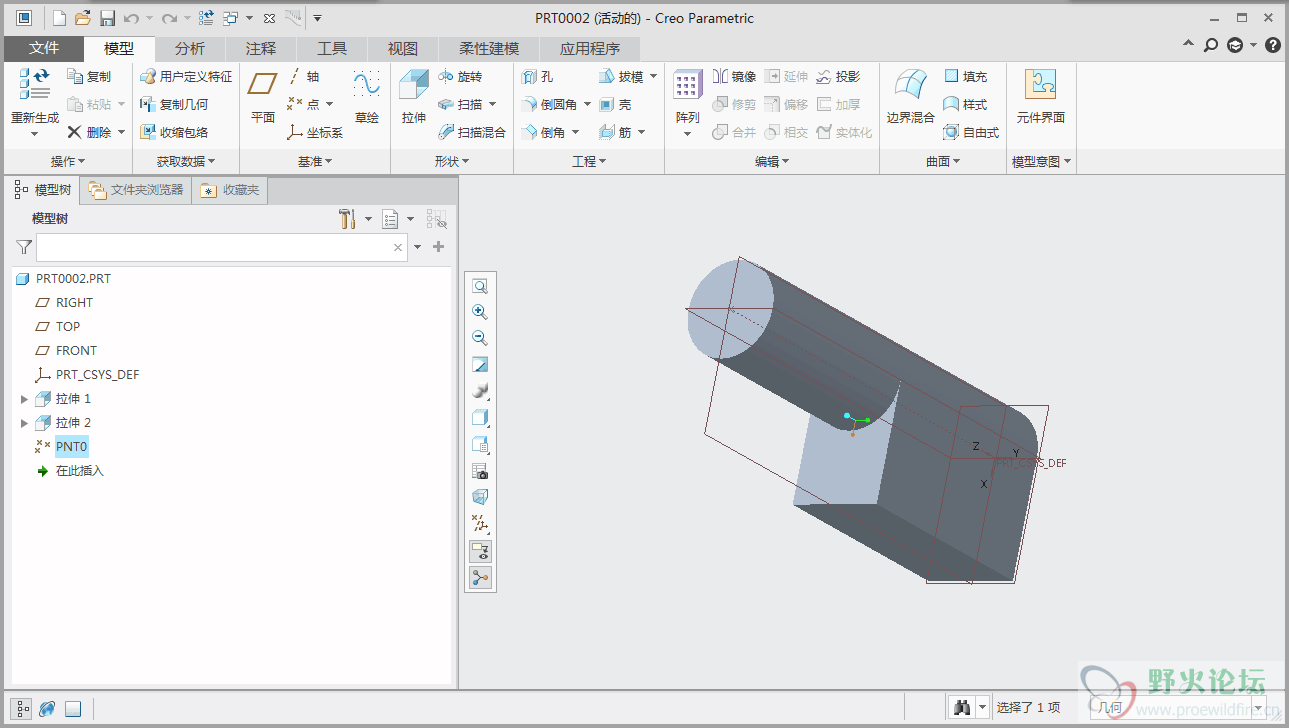This screenshot has height=728, width=1289.
Task: Select the PNT0 datum point in model tree
Action: (72, 447)
